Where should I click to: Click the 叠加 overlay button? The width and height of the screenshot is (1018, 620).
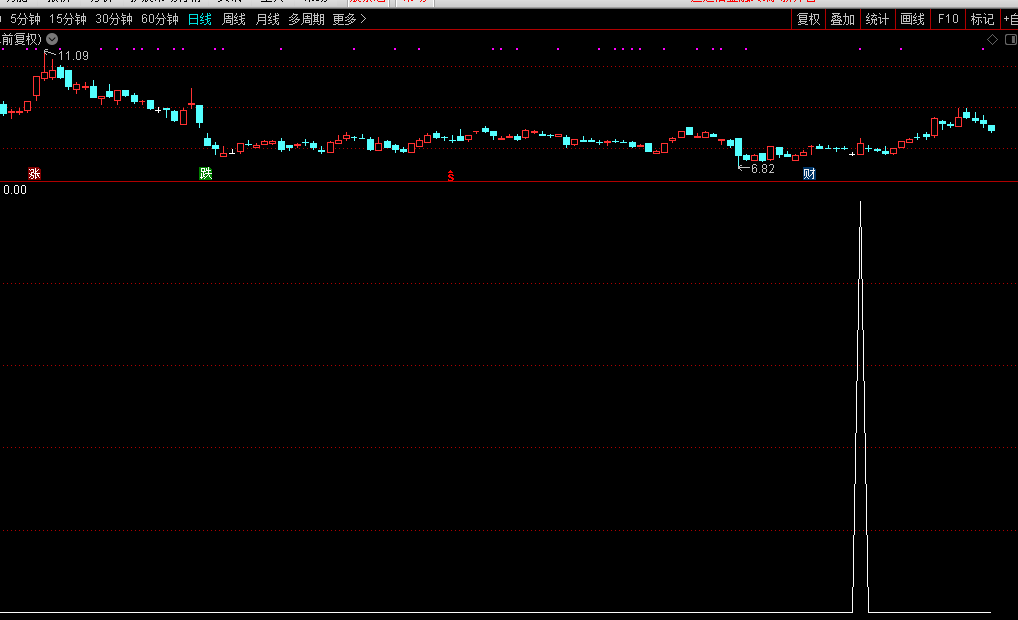(x=842, y=19)
